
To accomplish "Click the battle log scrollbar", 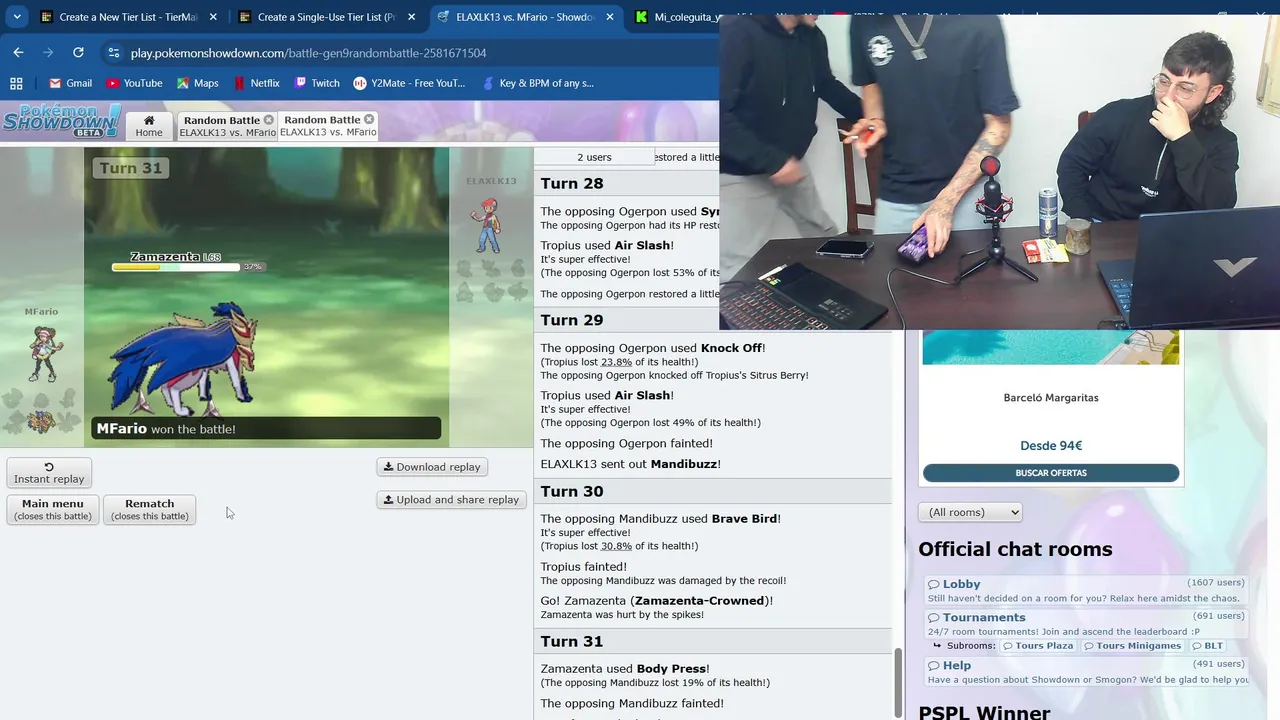I will point(897,683).
